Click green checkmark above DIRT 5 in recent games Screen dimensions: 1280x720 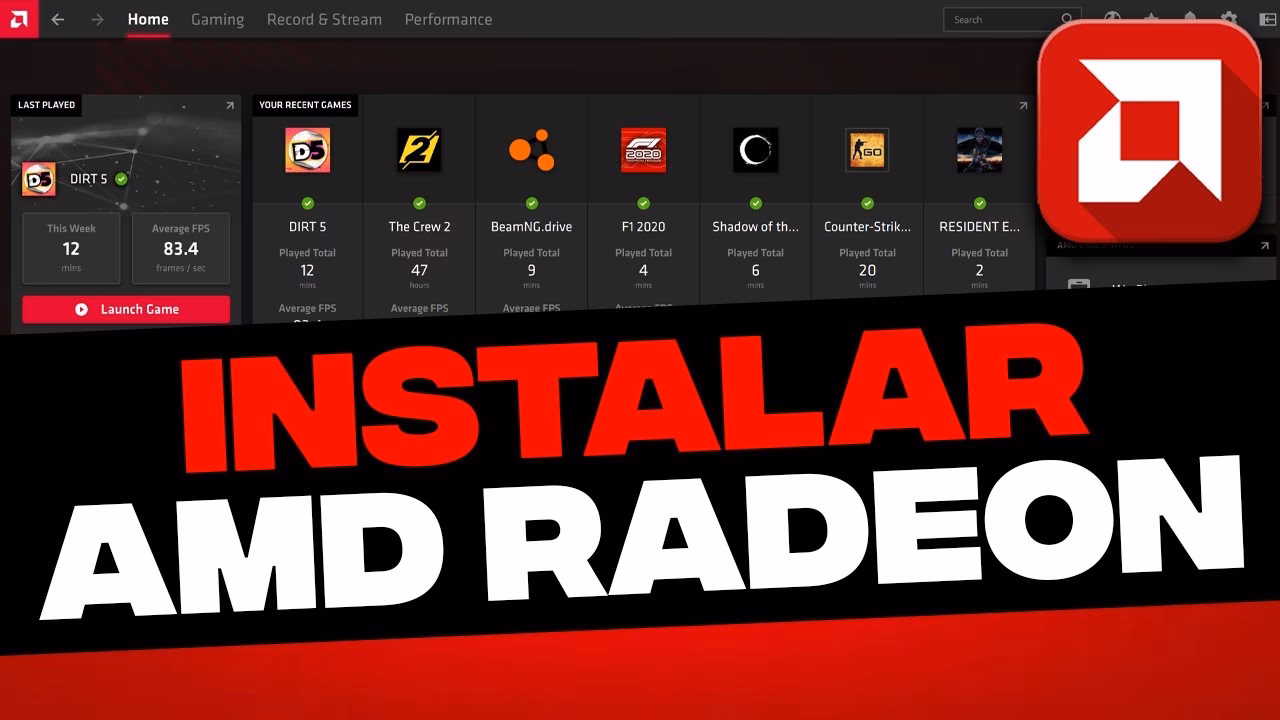[x=307, y=203]
